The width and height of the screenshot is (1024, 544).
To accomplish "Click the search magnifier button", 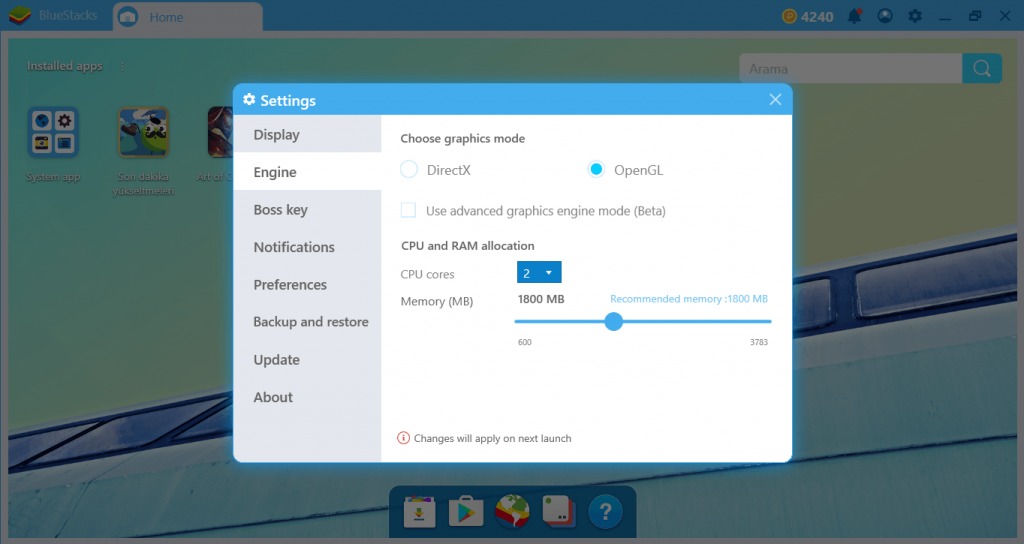I will pos(982,68).
